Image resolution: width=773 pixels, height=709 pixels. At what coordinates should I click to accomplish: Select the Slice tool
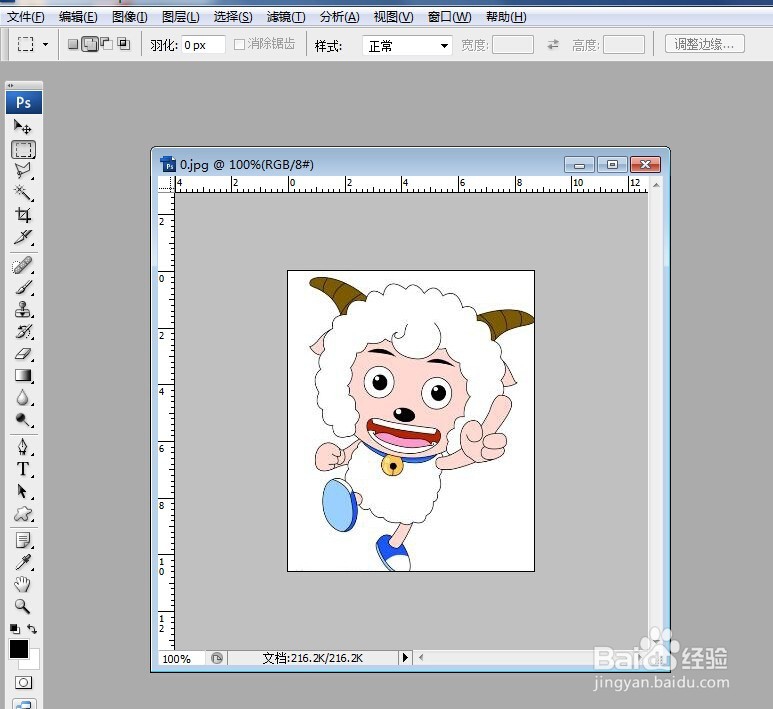[x=23, y=237]
